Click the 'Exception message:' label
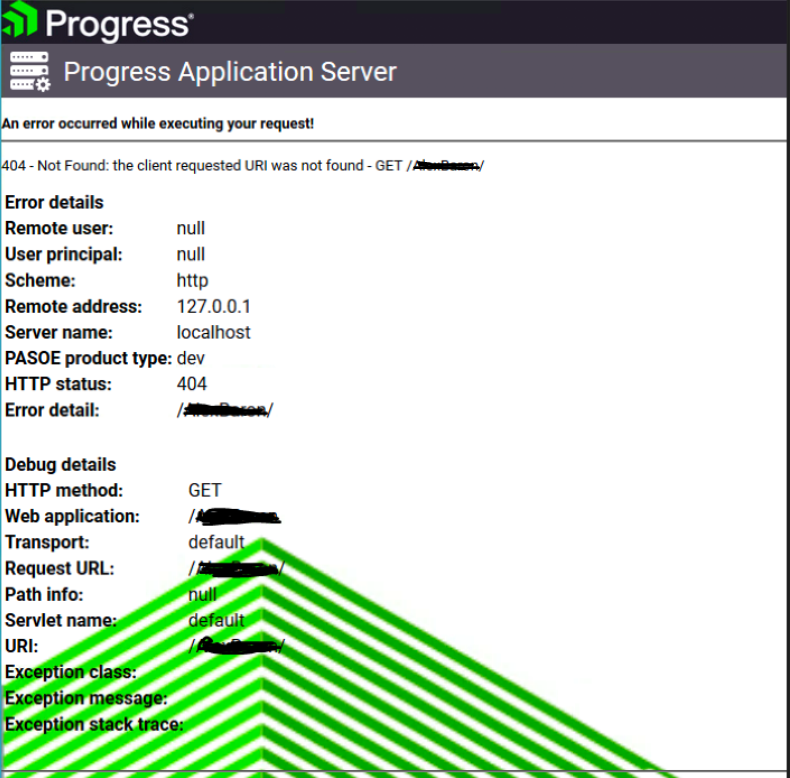This screenshot has height=778, width=790. [86, 699]
